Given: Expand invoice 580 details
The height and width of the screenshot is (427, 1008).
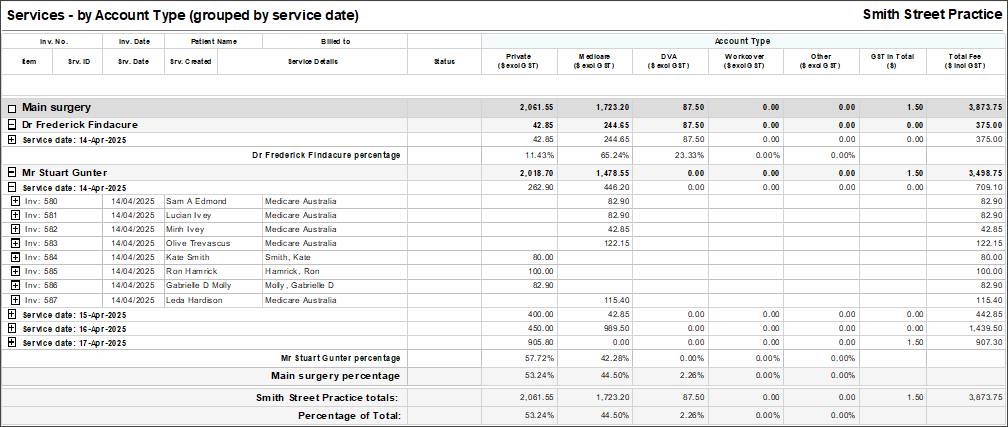Looking at the screenshot, I should pyautogui.click(x=15, y=201).
